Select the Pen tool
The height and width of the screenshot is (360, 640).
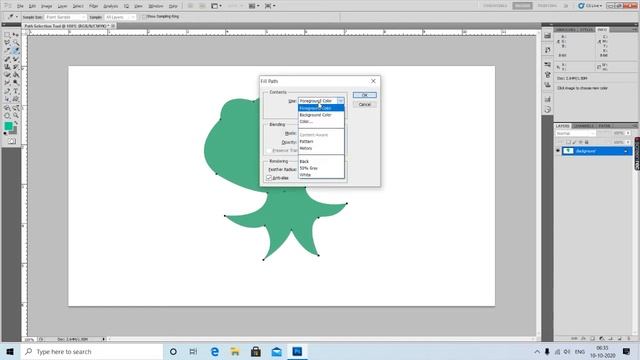click(7, 91)
